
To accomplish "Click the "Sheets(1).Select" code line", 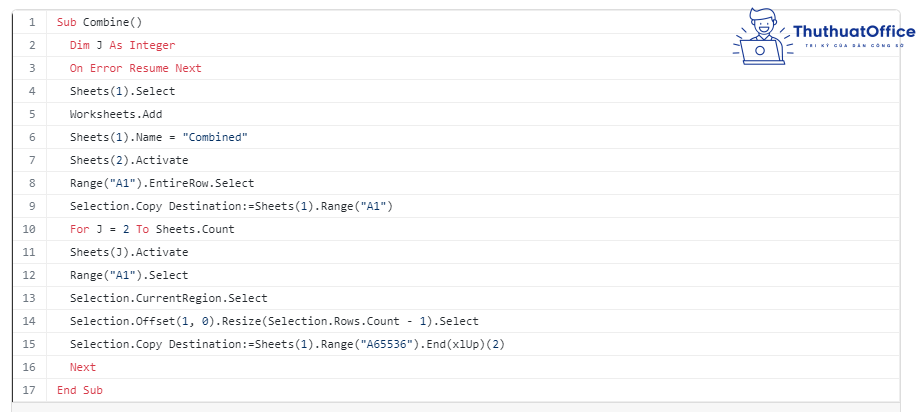I will tap(122, 91).
